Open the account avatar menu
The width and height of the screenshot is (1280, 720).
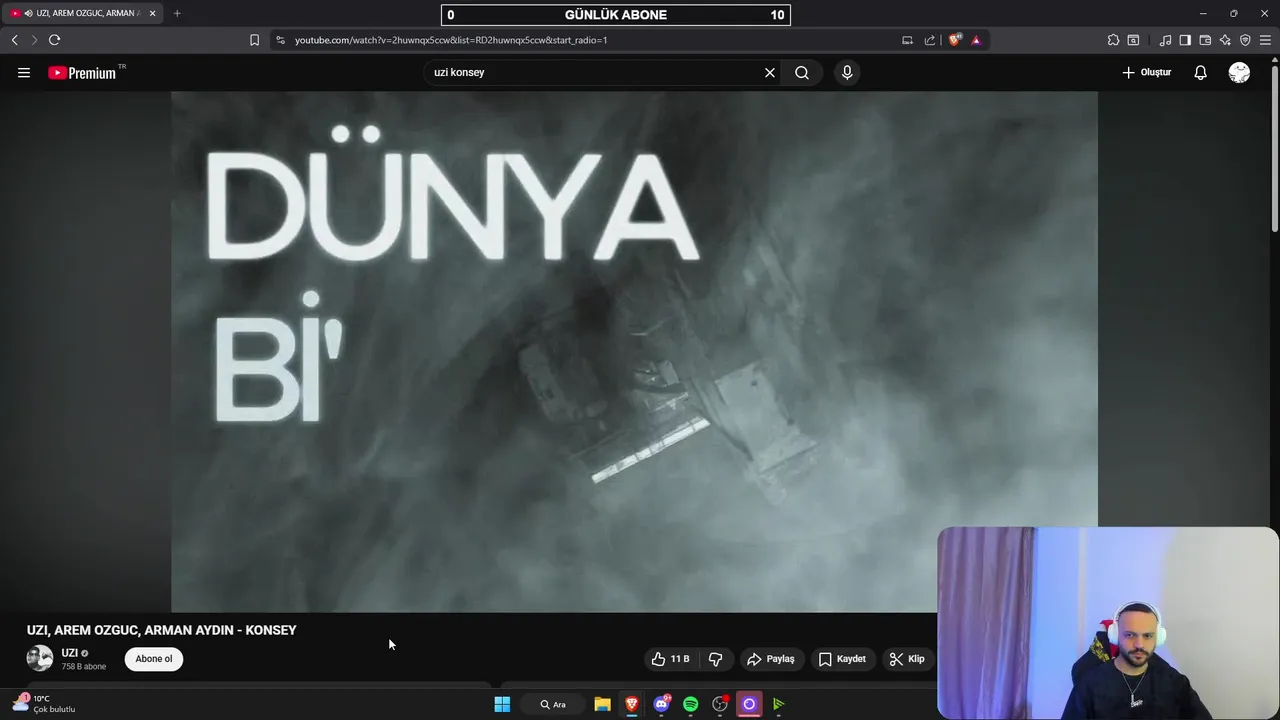coord(1239,72)
